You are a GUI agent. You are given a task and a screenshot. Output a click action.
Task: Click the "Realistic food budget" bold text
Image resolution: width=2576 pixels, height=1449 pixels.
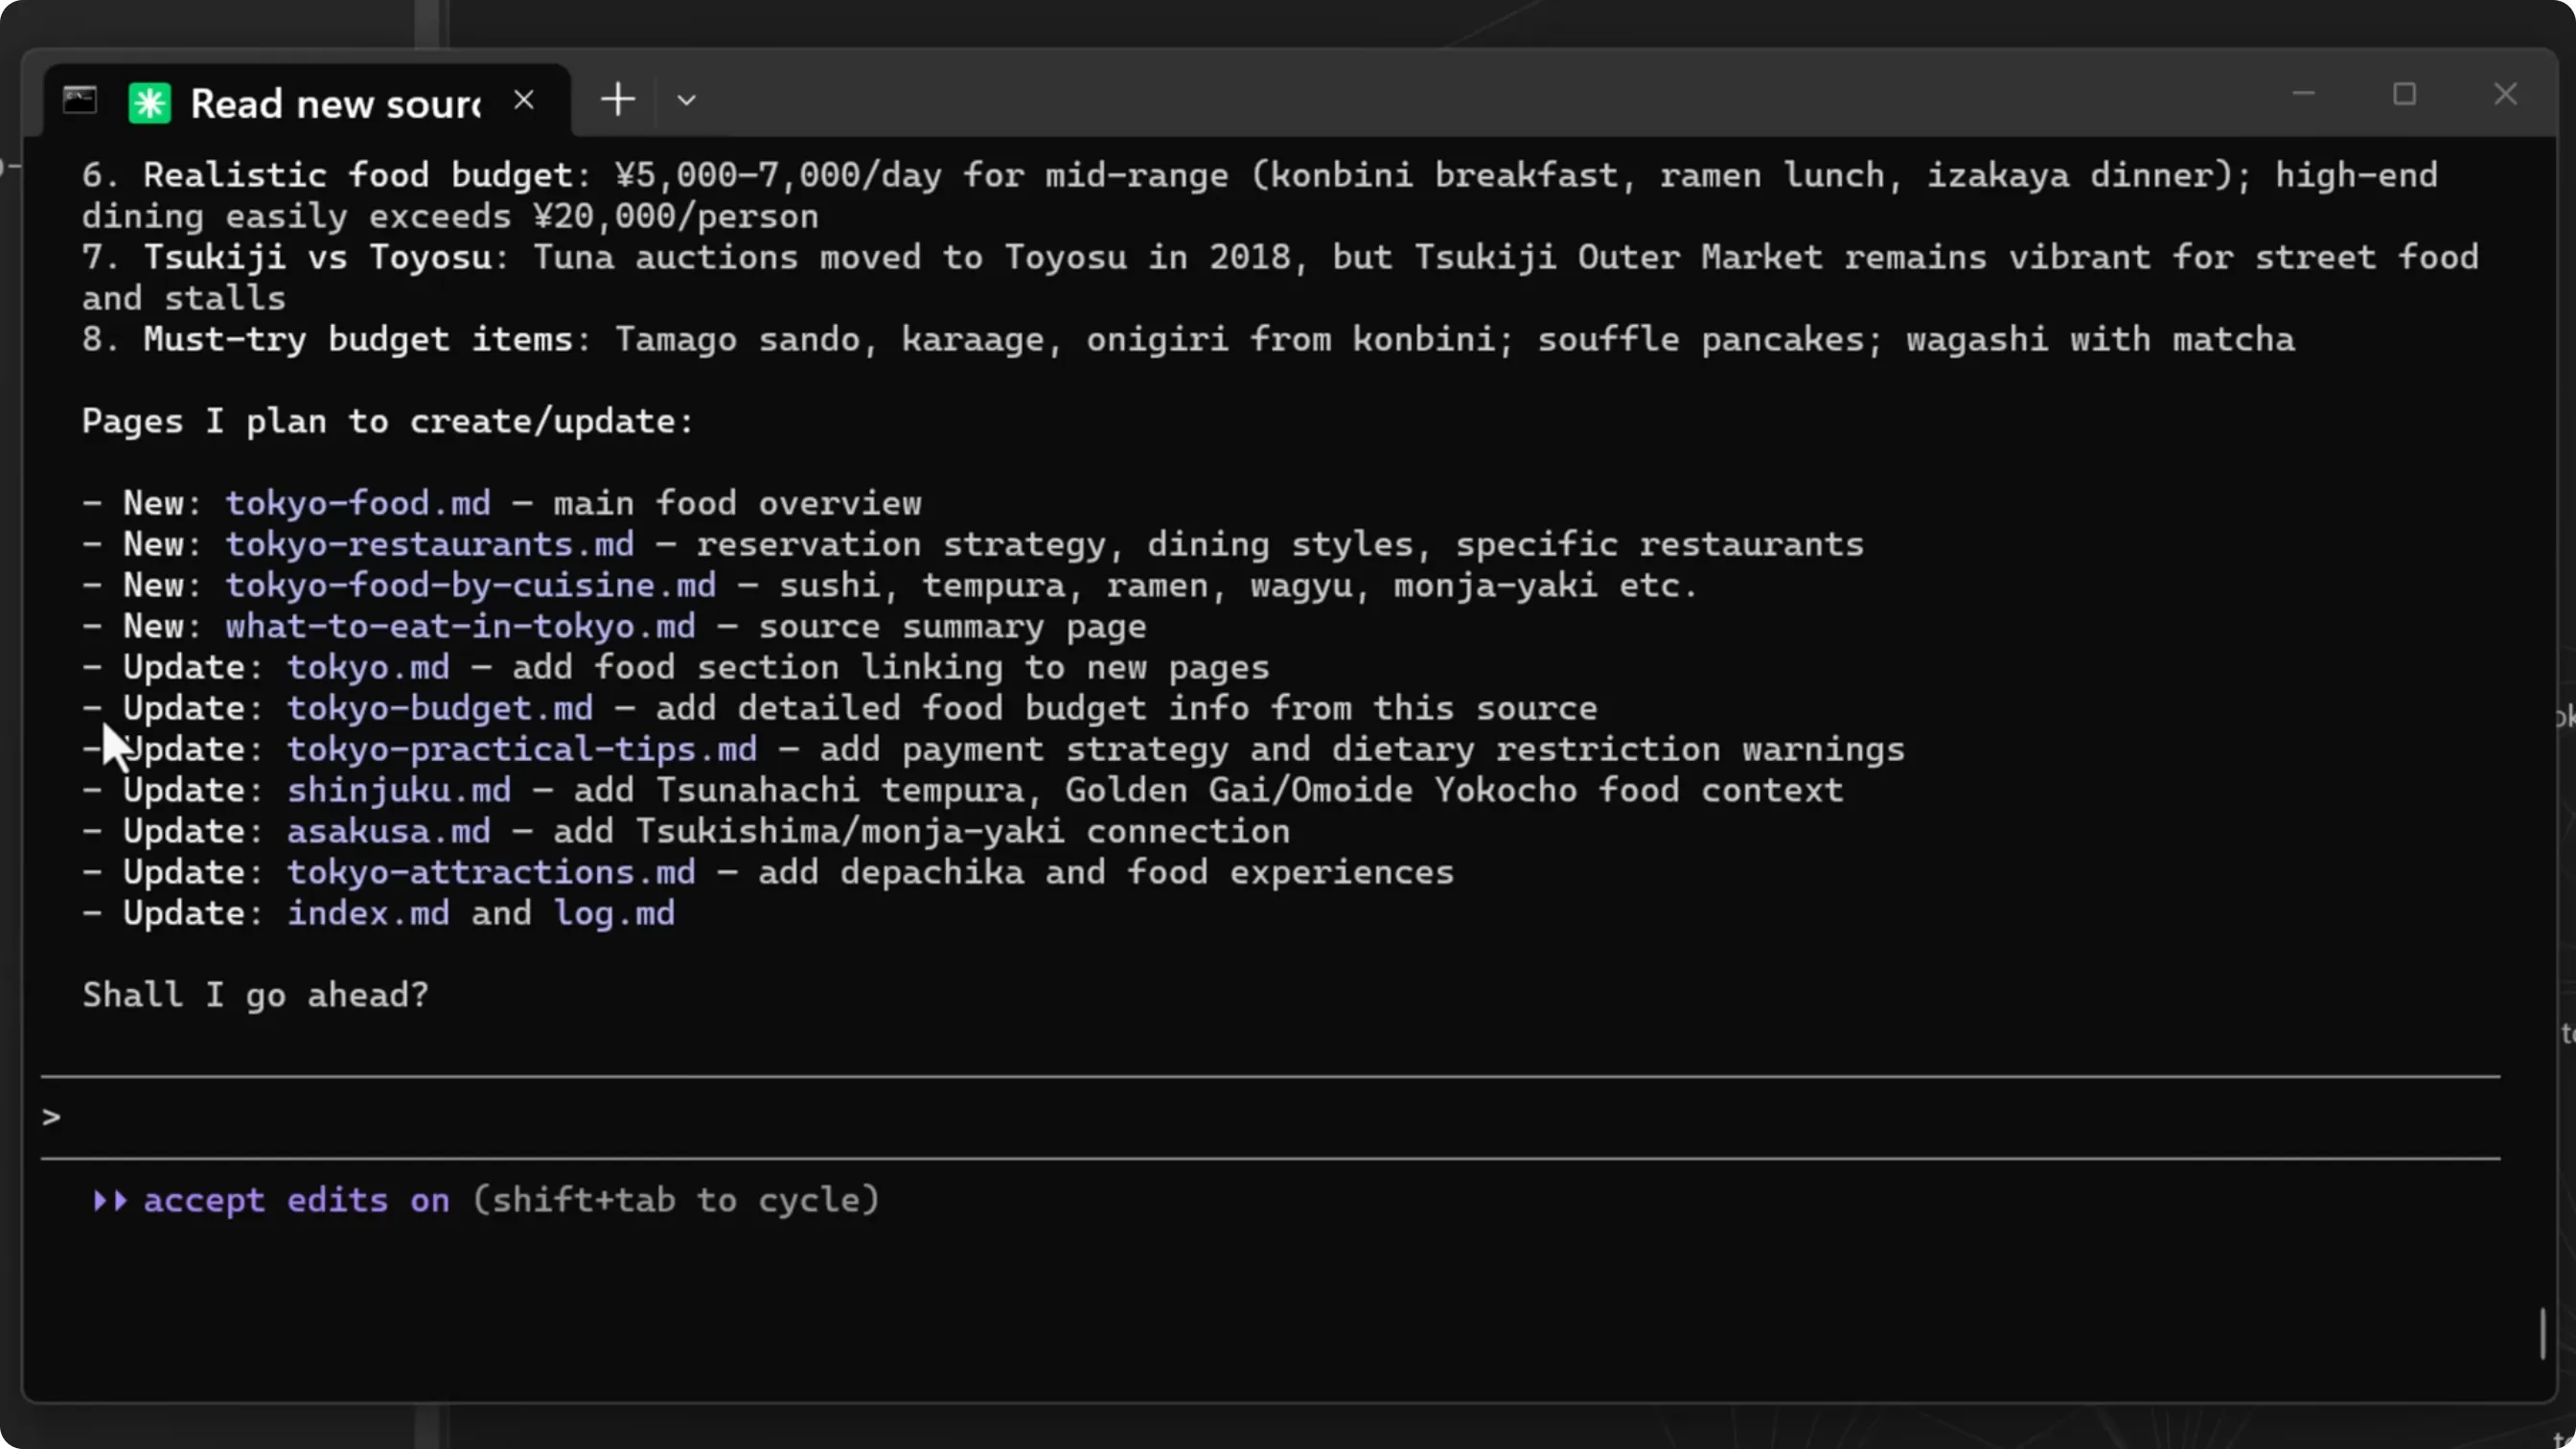[x=357, y=175]
